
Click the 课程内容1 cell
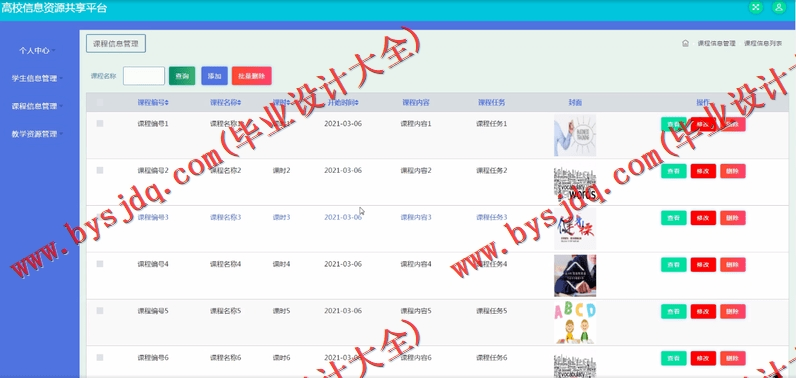click(x=416, y=123)
